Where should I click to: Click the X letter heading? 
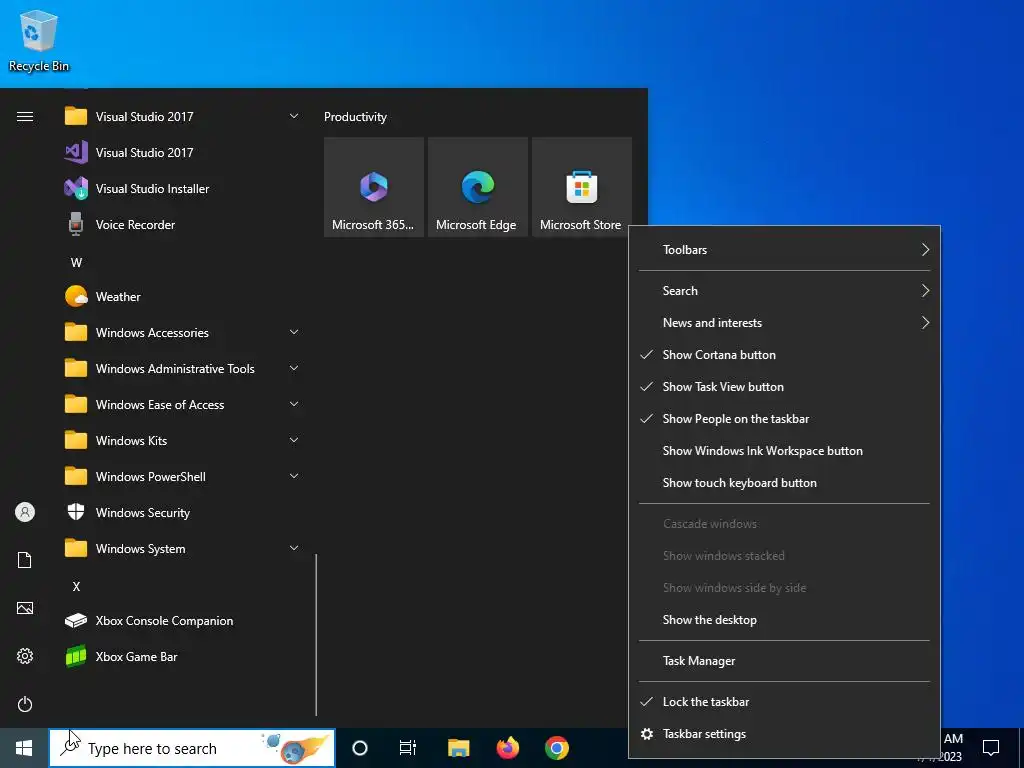76,586
